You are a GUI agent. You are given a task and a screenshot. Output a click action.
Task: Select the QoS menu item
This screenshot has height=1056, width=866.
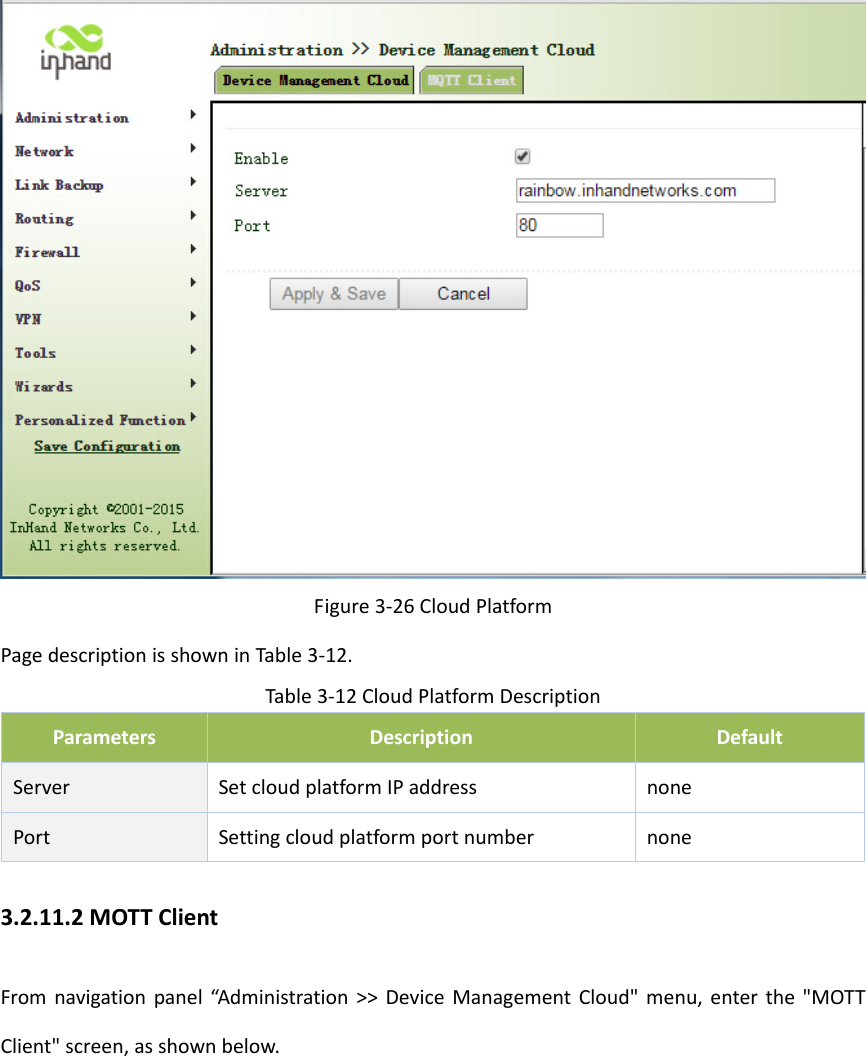tap(34, 285)
